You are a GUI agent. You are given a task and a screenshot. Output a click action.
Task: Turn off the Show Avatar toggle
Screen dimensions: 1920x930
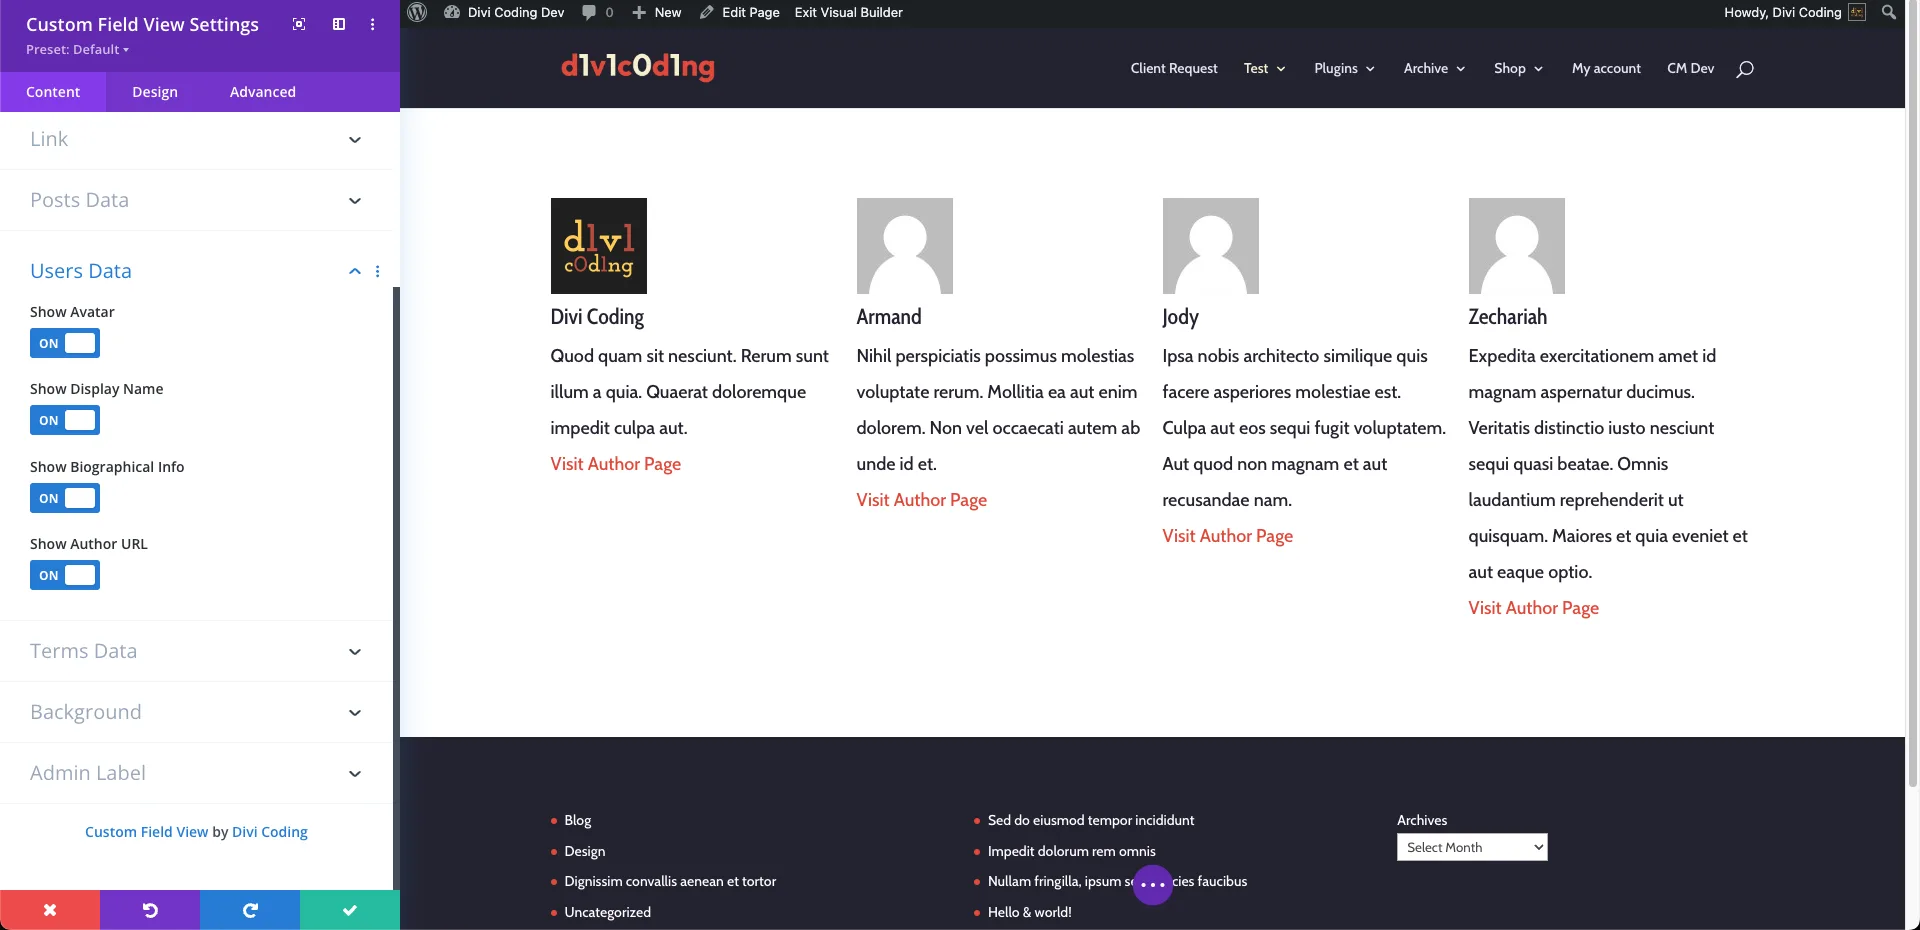[65, 343]
